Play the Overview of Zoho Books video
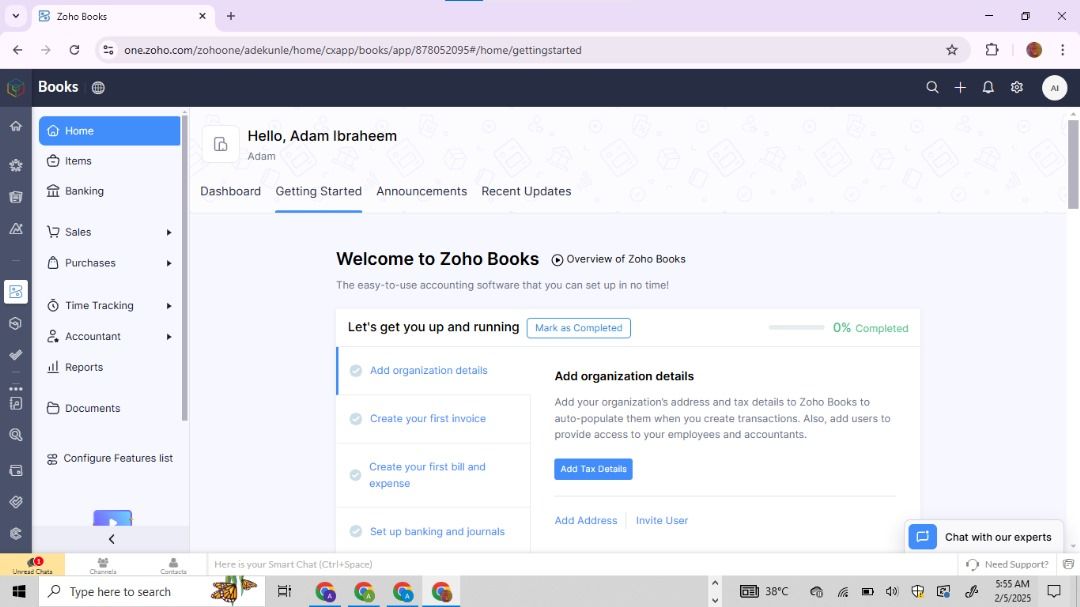Image resolution: width=1080 pixels, height=607 pixels. pos(618,259)
